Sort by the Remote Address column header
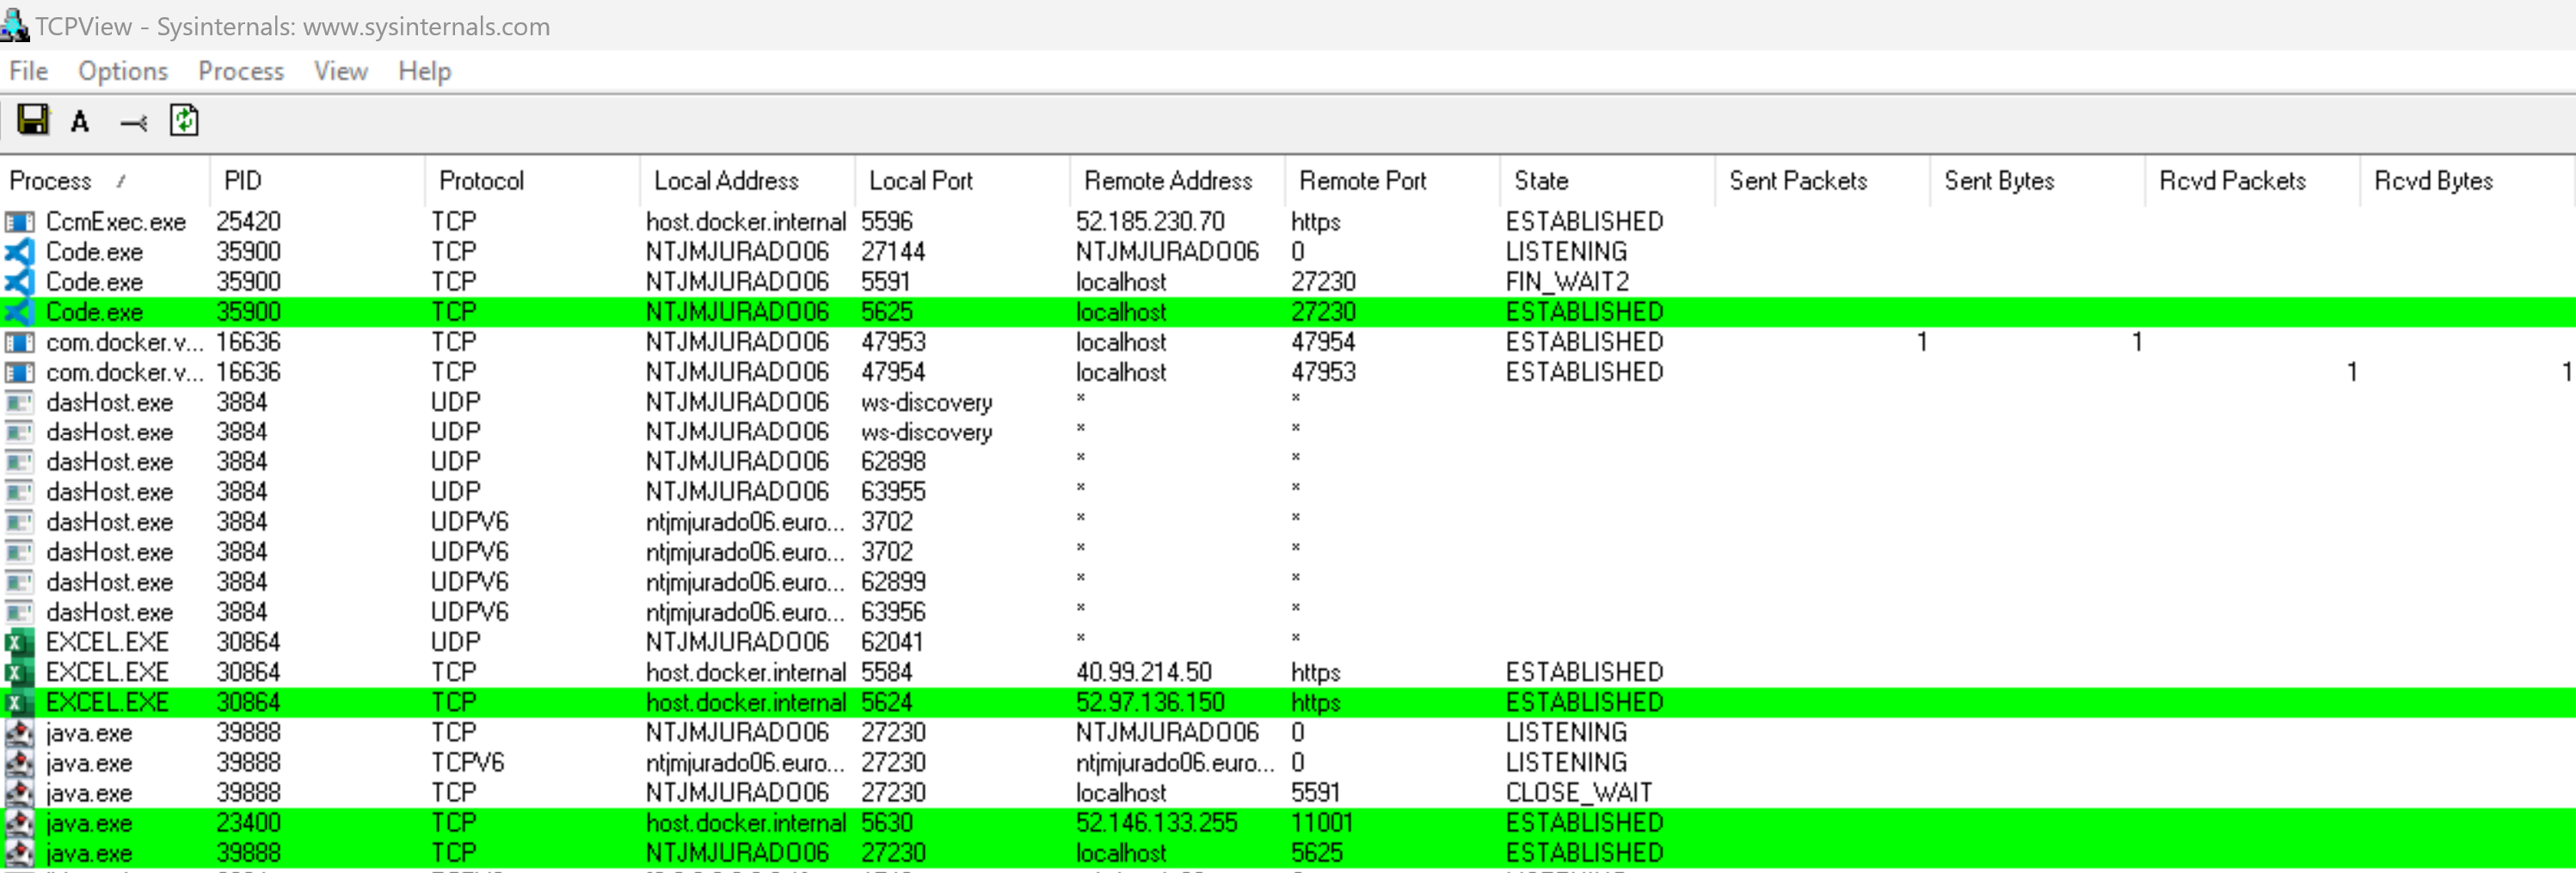 (x=1178, y=181)
